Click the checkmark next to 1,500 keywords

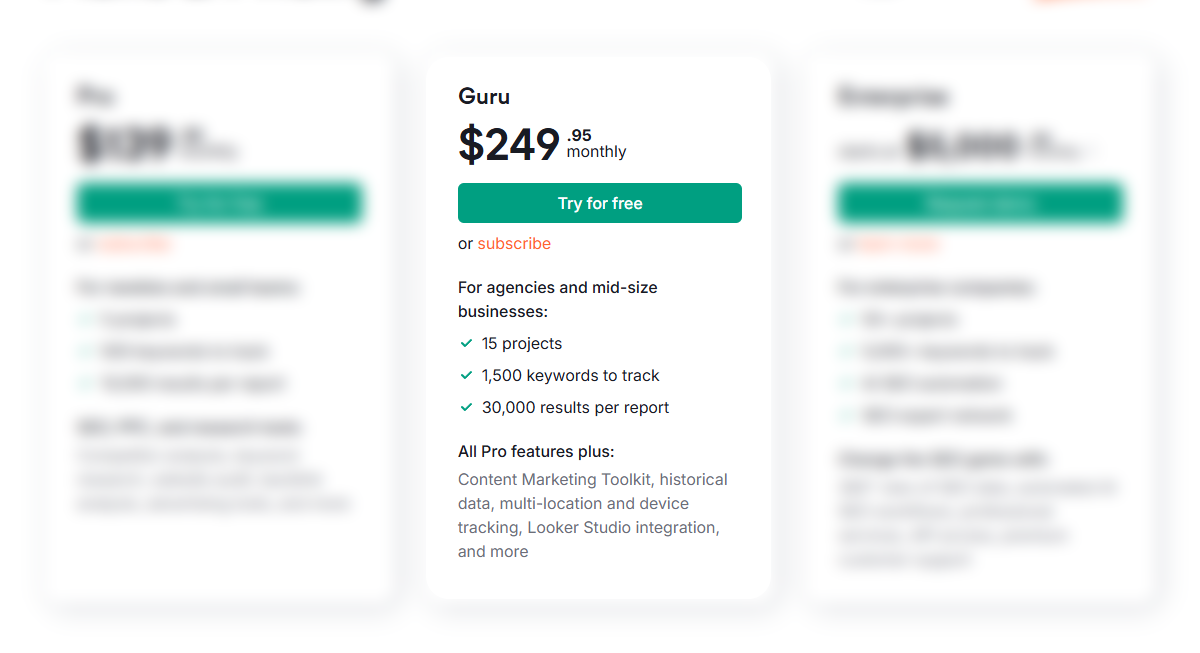466,375
